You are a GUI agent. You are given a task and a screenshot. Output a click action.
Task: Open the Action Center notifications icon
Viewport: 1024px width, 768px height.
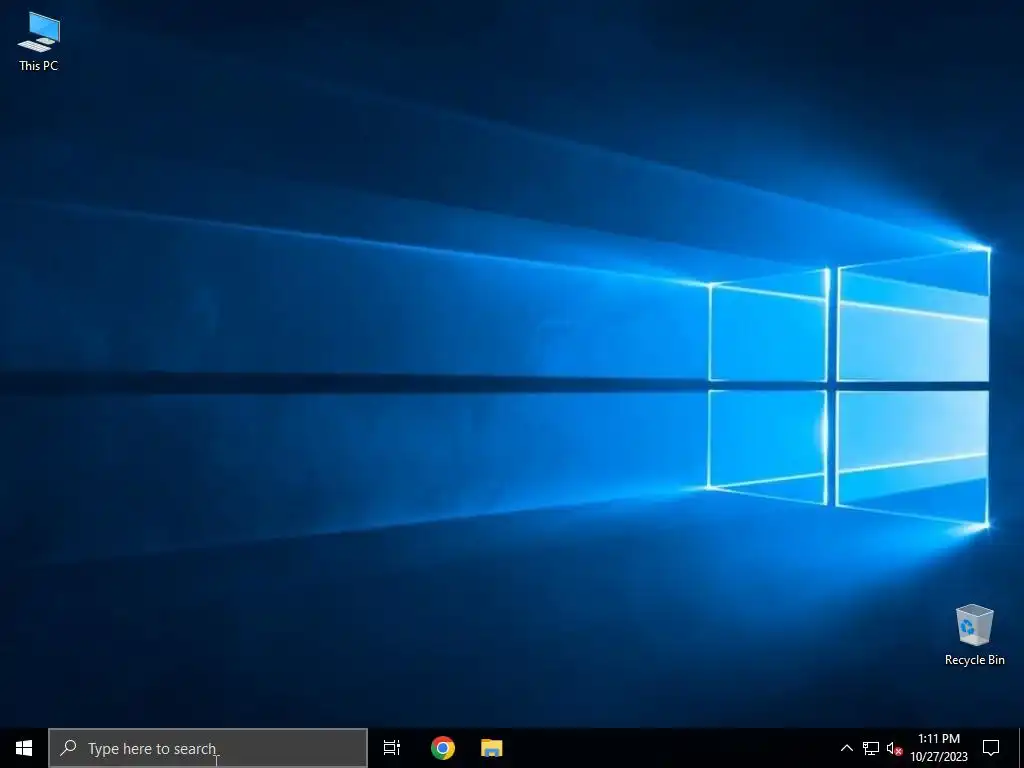(991, 748)
